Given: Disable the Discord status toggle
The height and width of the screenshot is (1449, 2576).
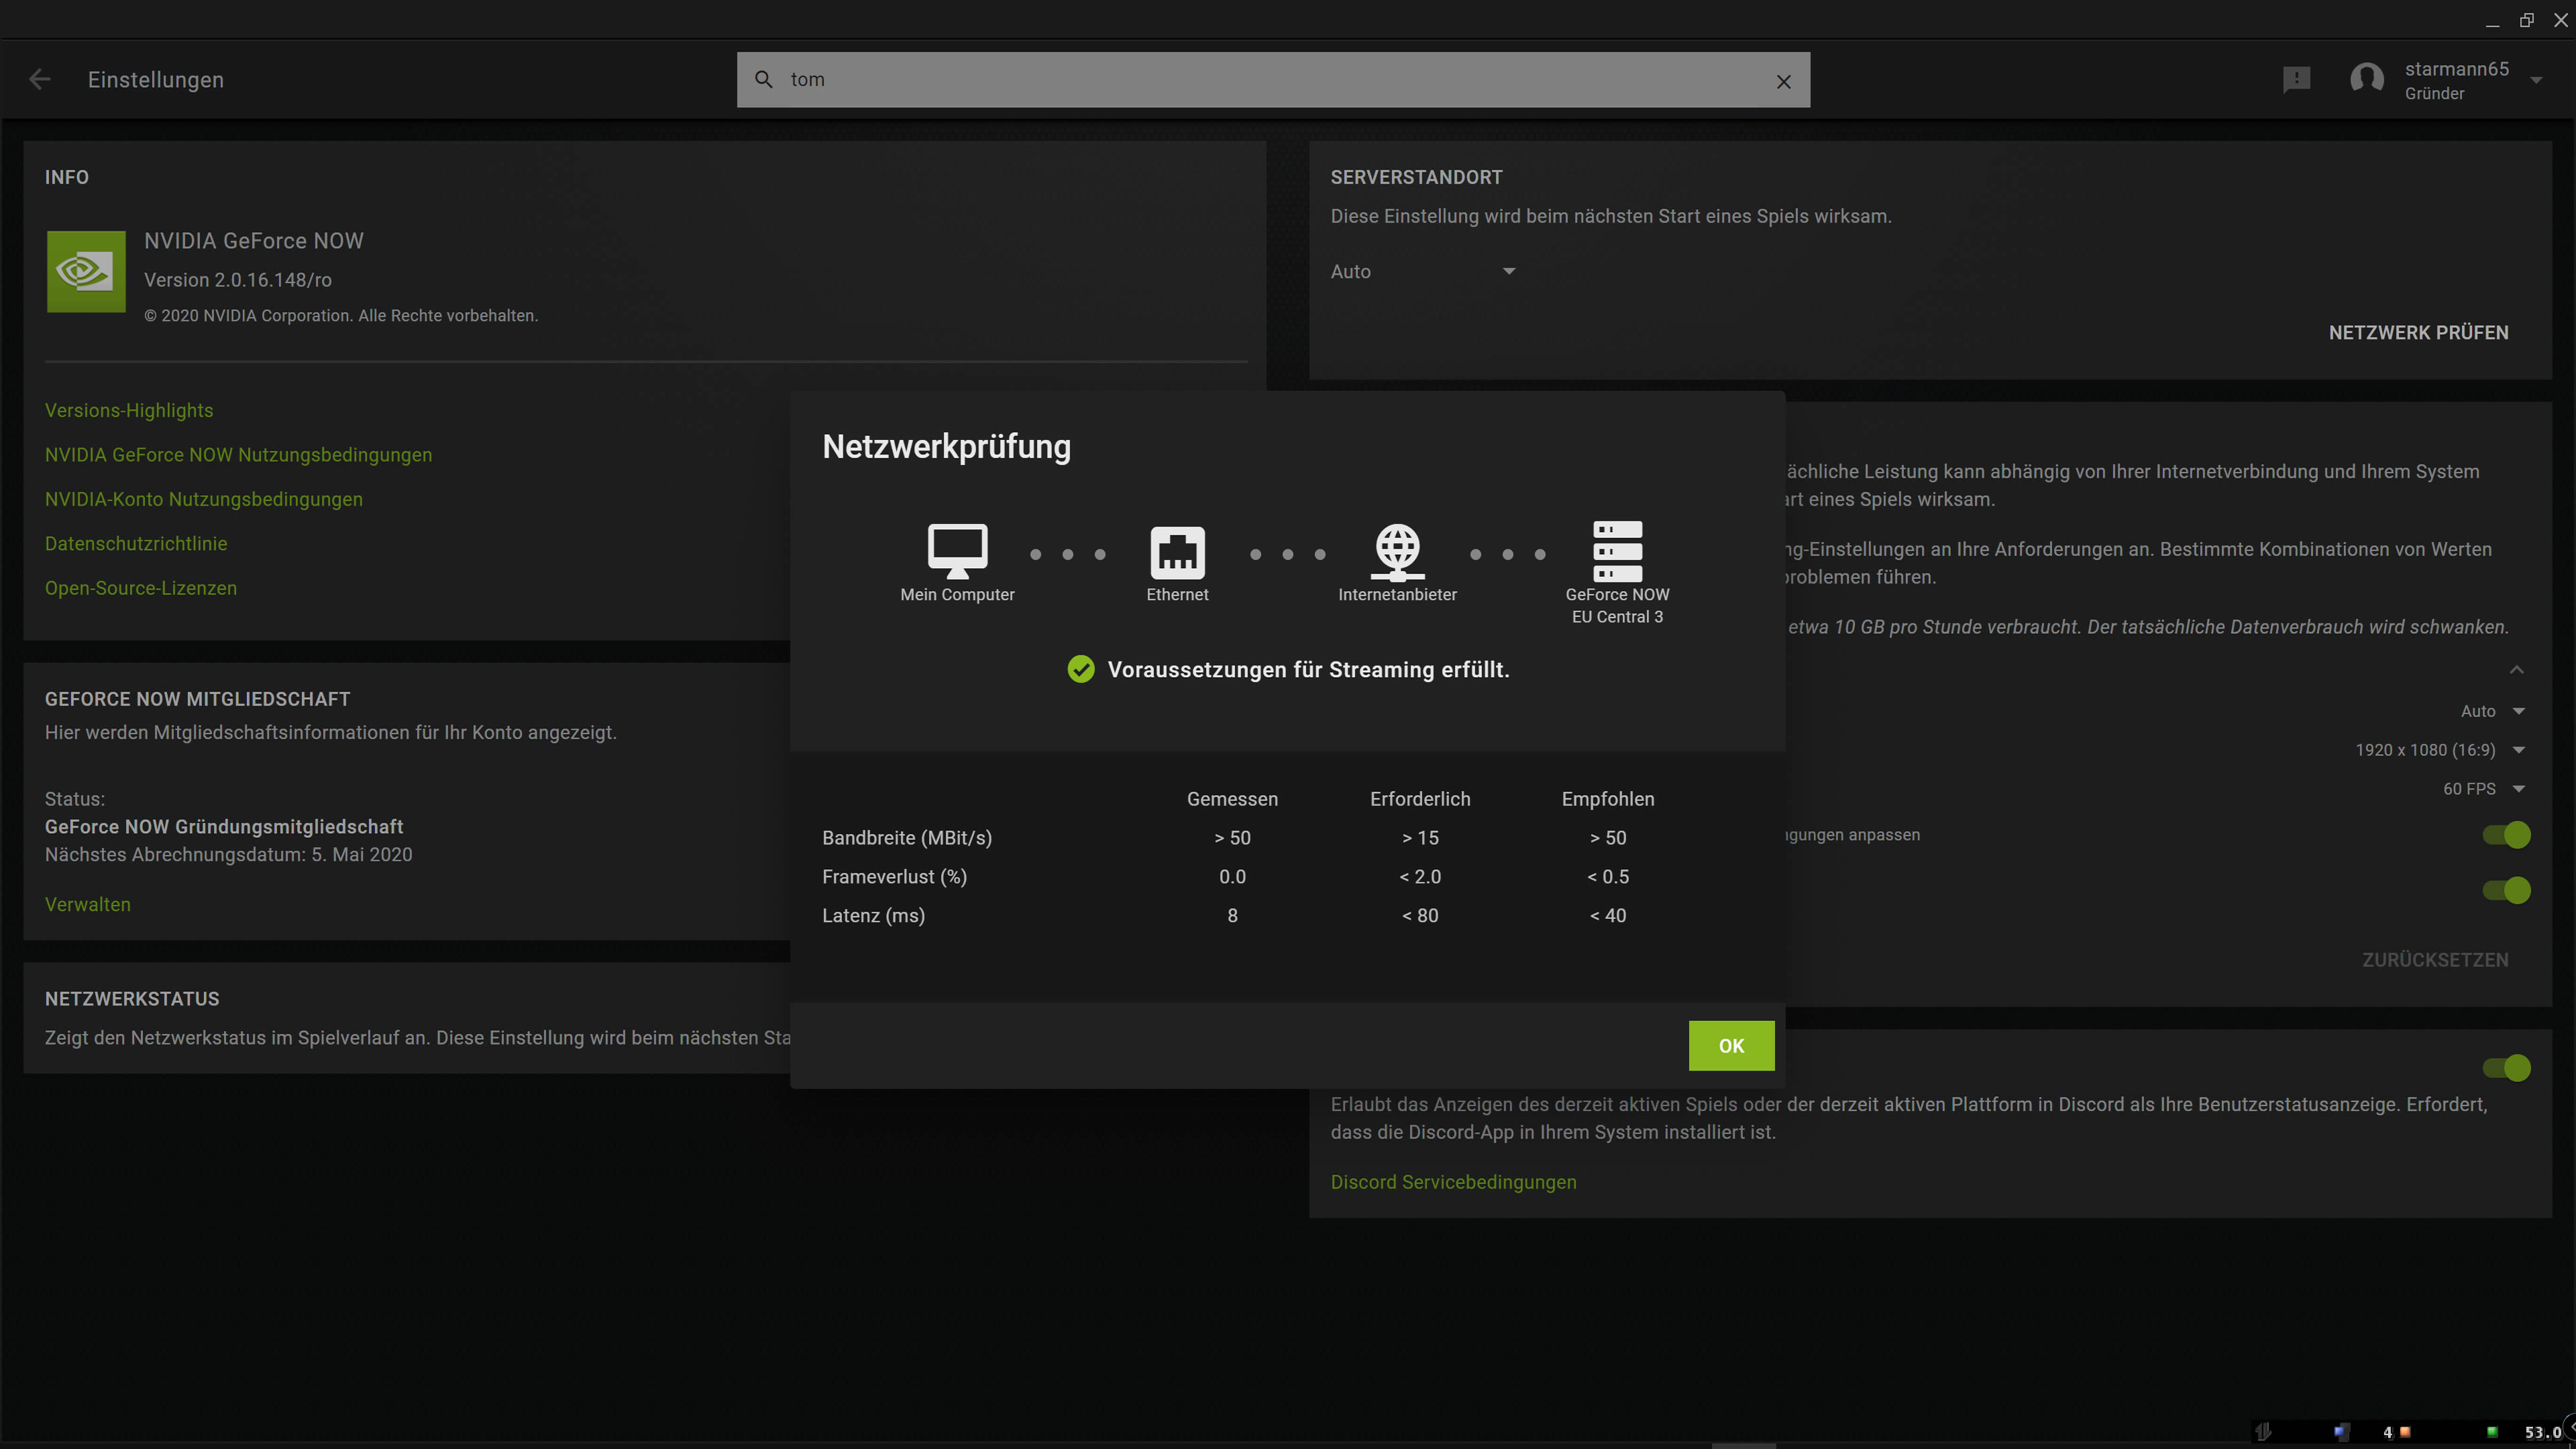Looking at the screenshot, I should point(2506,1068).
